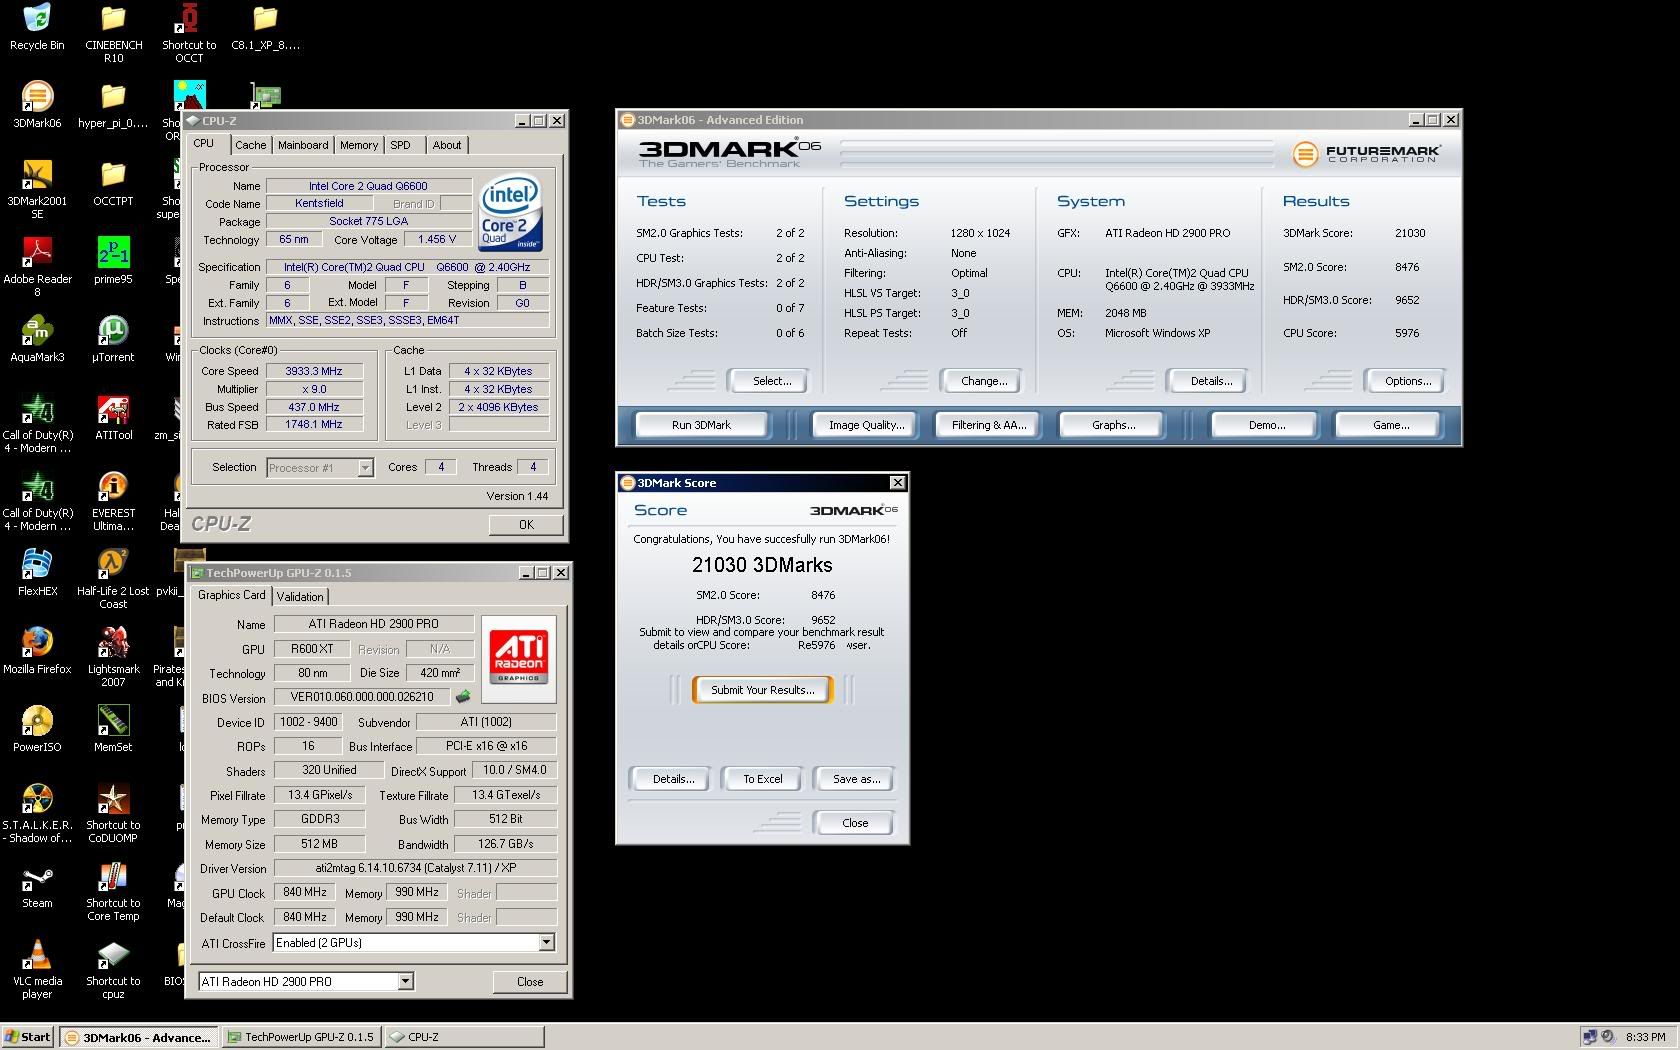The width and height of the screenshot is (1680, 1050).
Task: Click the To Excel button
Action: (763, 779)
